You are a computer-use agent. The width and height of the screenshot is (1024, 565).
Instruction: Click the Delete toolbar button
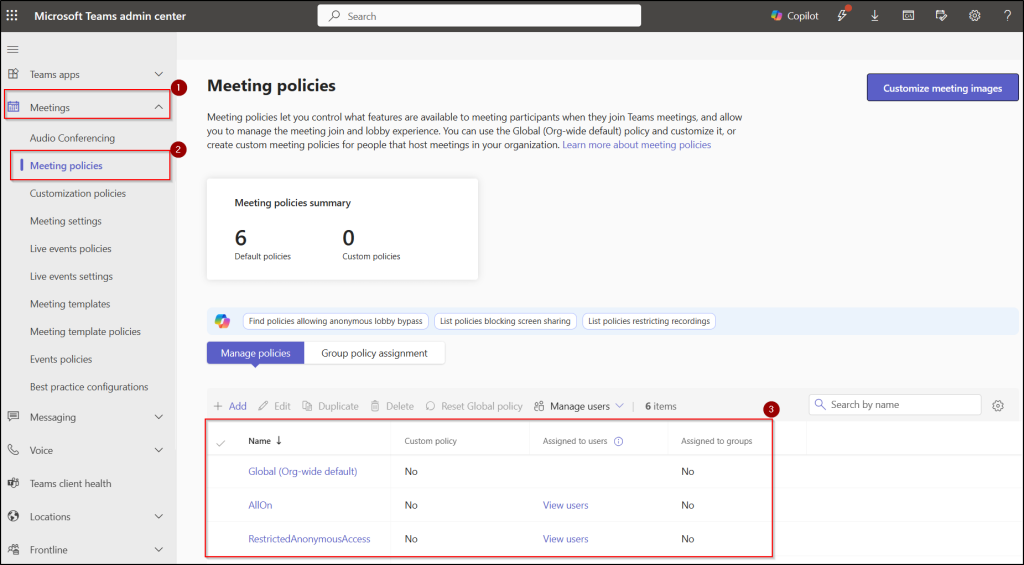tap(392, 406)
